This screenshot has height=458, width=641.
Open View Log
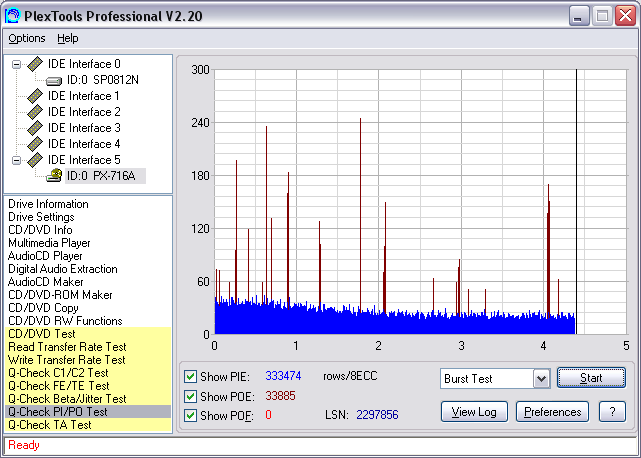(x=474, y=412)
